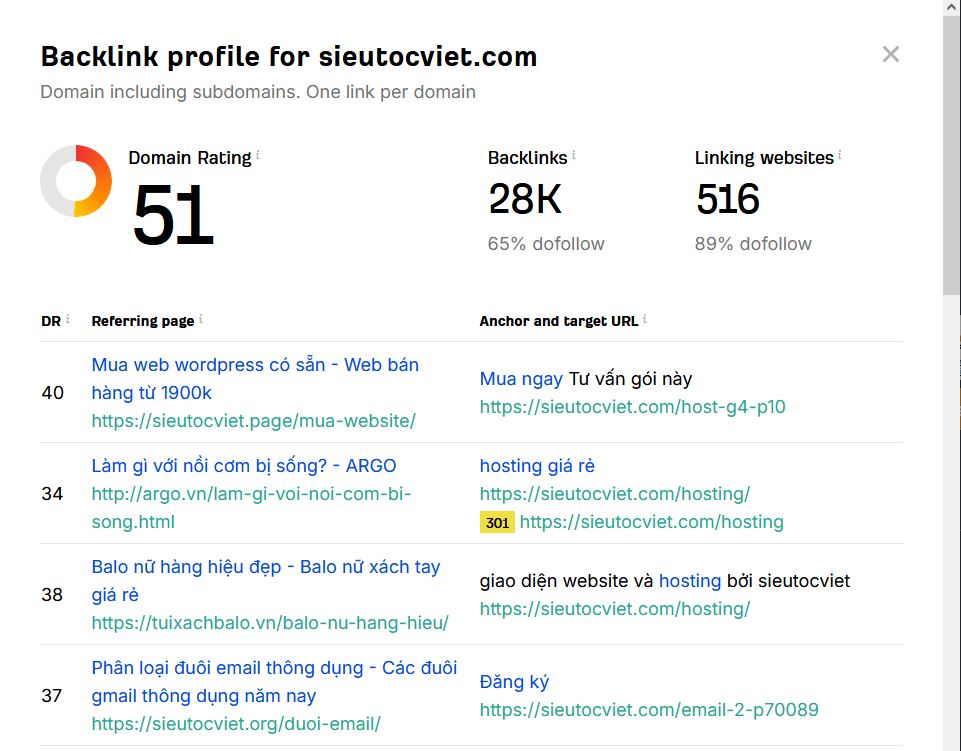Image resolution: width=961 pixels, height=751 pixels.
Task: Close the backlink profile dialog
Action: [891, 55]
